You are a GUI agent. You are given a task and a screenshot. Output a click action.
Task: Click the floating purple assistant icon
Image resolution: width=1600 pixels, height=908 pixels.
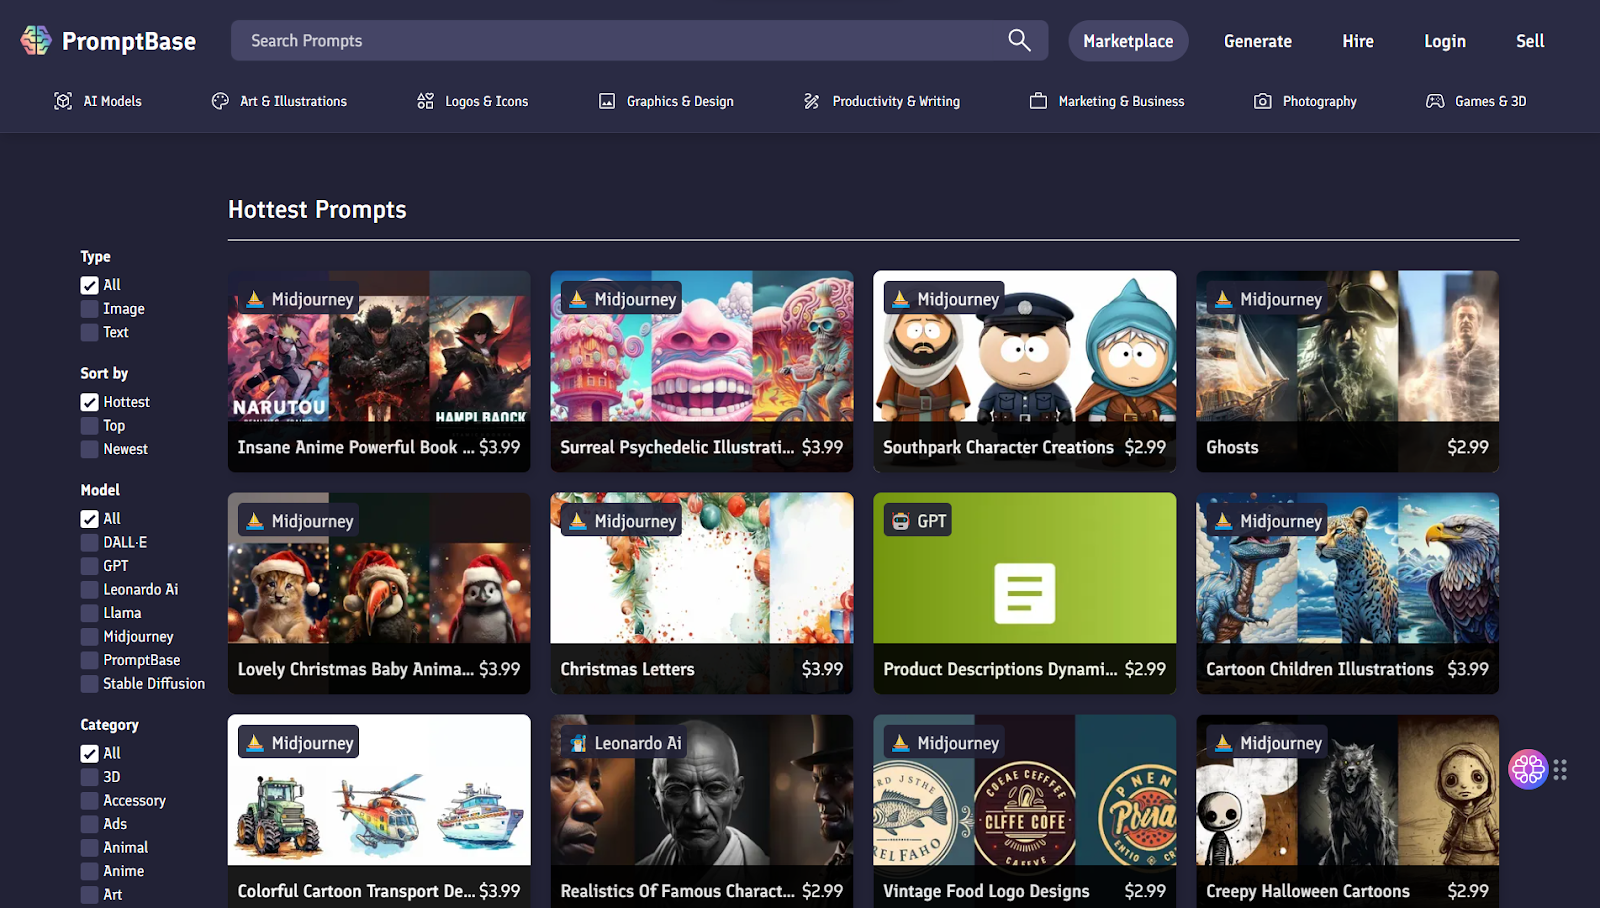1528,769
